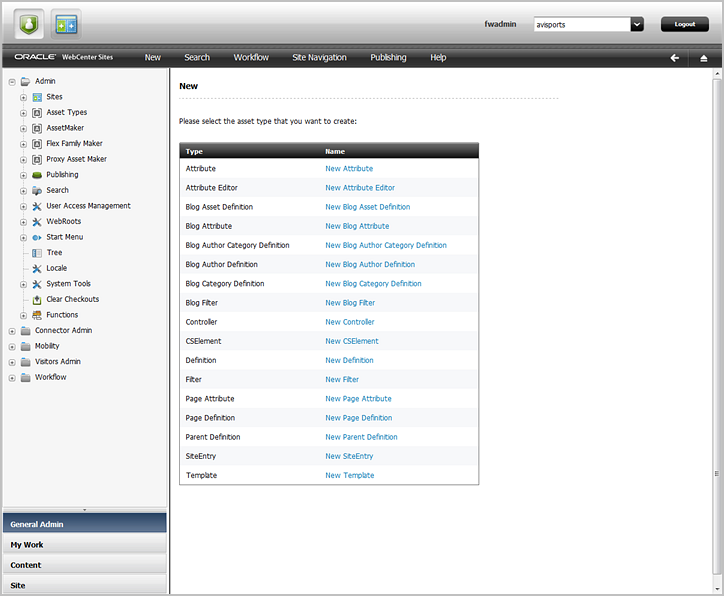Click the New Parent Definition link
Screen dimensions: 724x596
click(x=361, y=437)
